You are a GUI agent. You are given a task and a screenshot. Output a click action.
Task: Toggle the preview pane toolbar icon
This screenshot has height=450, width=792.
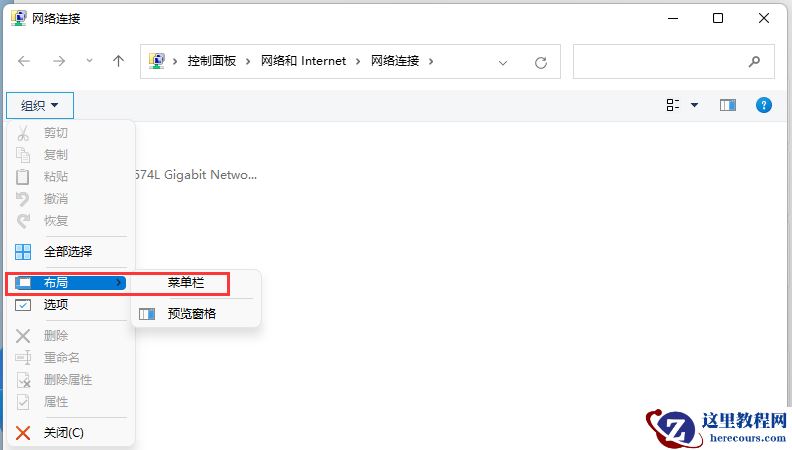pos(728,105)
